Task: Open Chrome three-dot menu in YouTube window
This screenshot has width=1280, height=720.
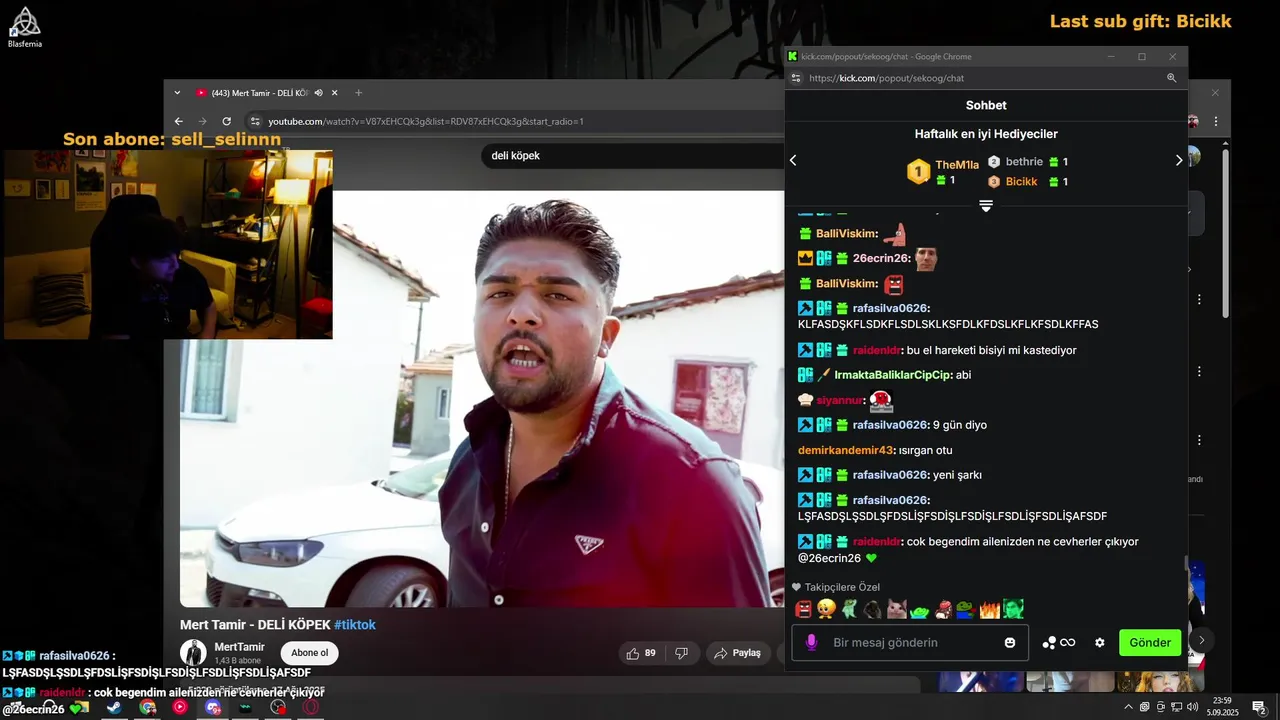Action: pyautogui.click(x=1216, y=121)
